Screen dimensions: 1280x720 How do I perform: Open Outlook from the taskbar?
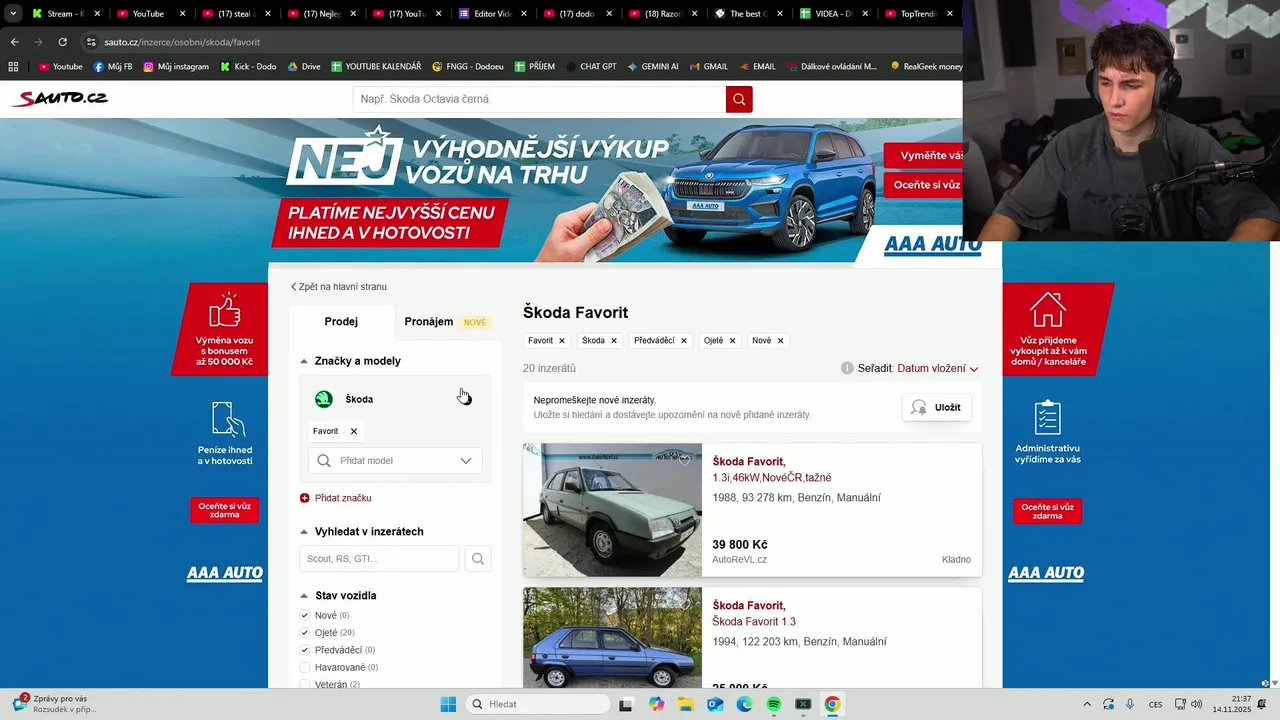pyautogui.click(x=715, y=704)
